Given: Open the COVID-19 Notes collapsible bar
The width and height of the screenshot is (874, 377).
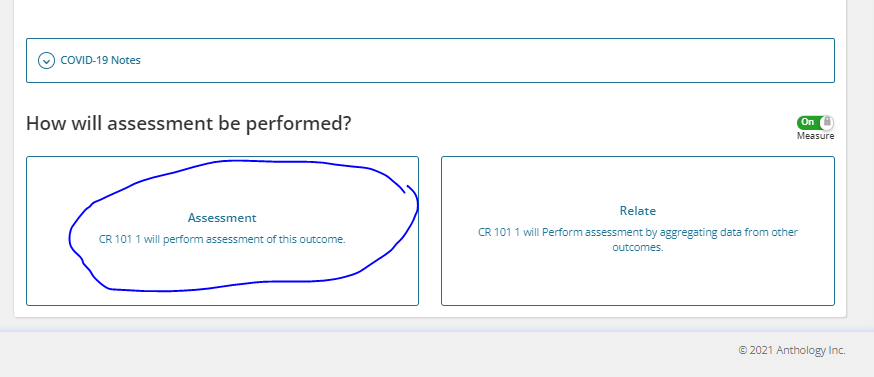Looking at the screenshot, I should click(430, 60).
